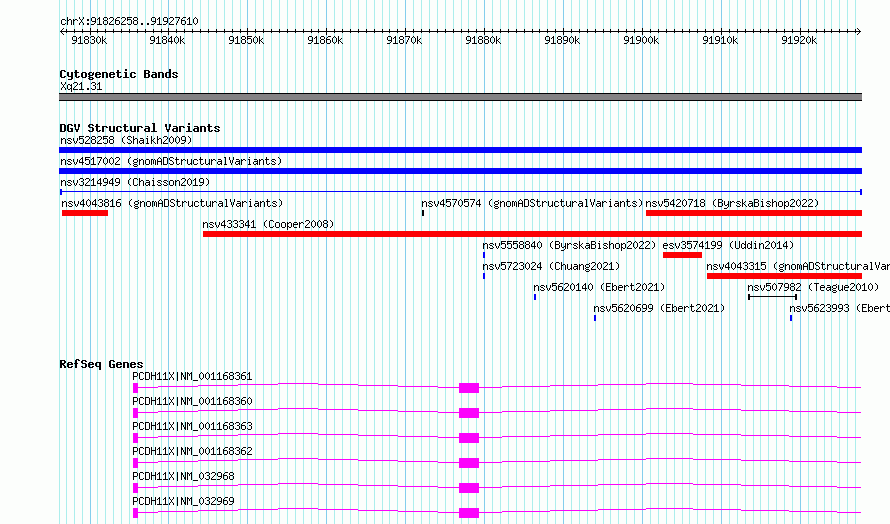
Task: Click the first small exon of NM_001168361
Action: tap(135, 388)
